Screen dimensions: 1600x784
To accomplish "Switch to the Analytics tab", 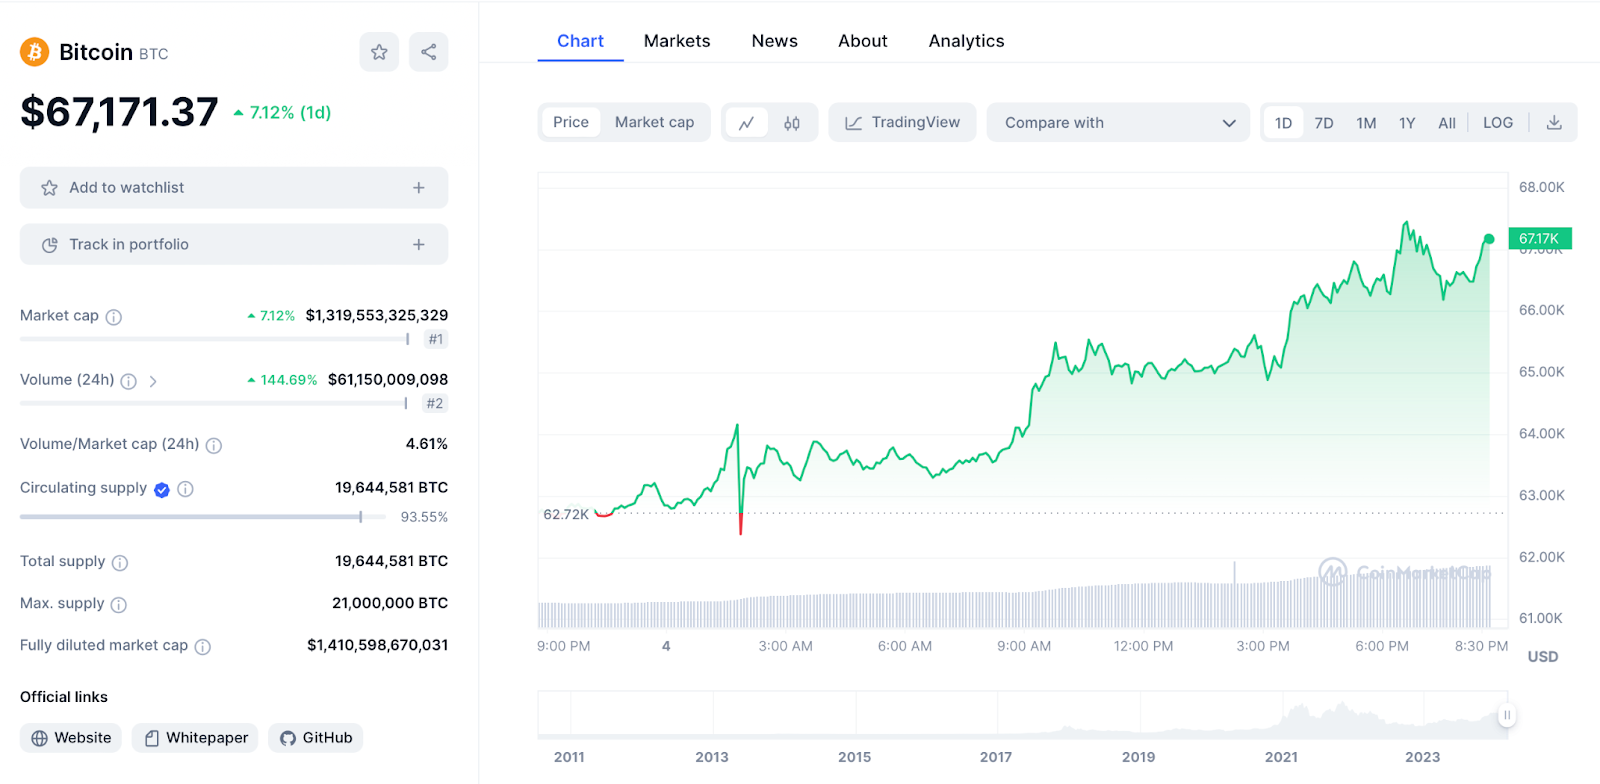I will 966,41.
